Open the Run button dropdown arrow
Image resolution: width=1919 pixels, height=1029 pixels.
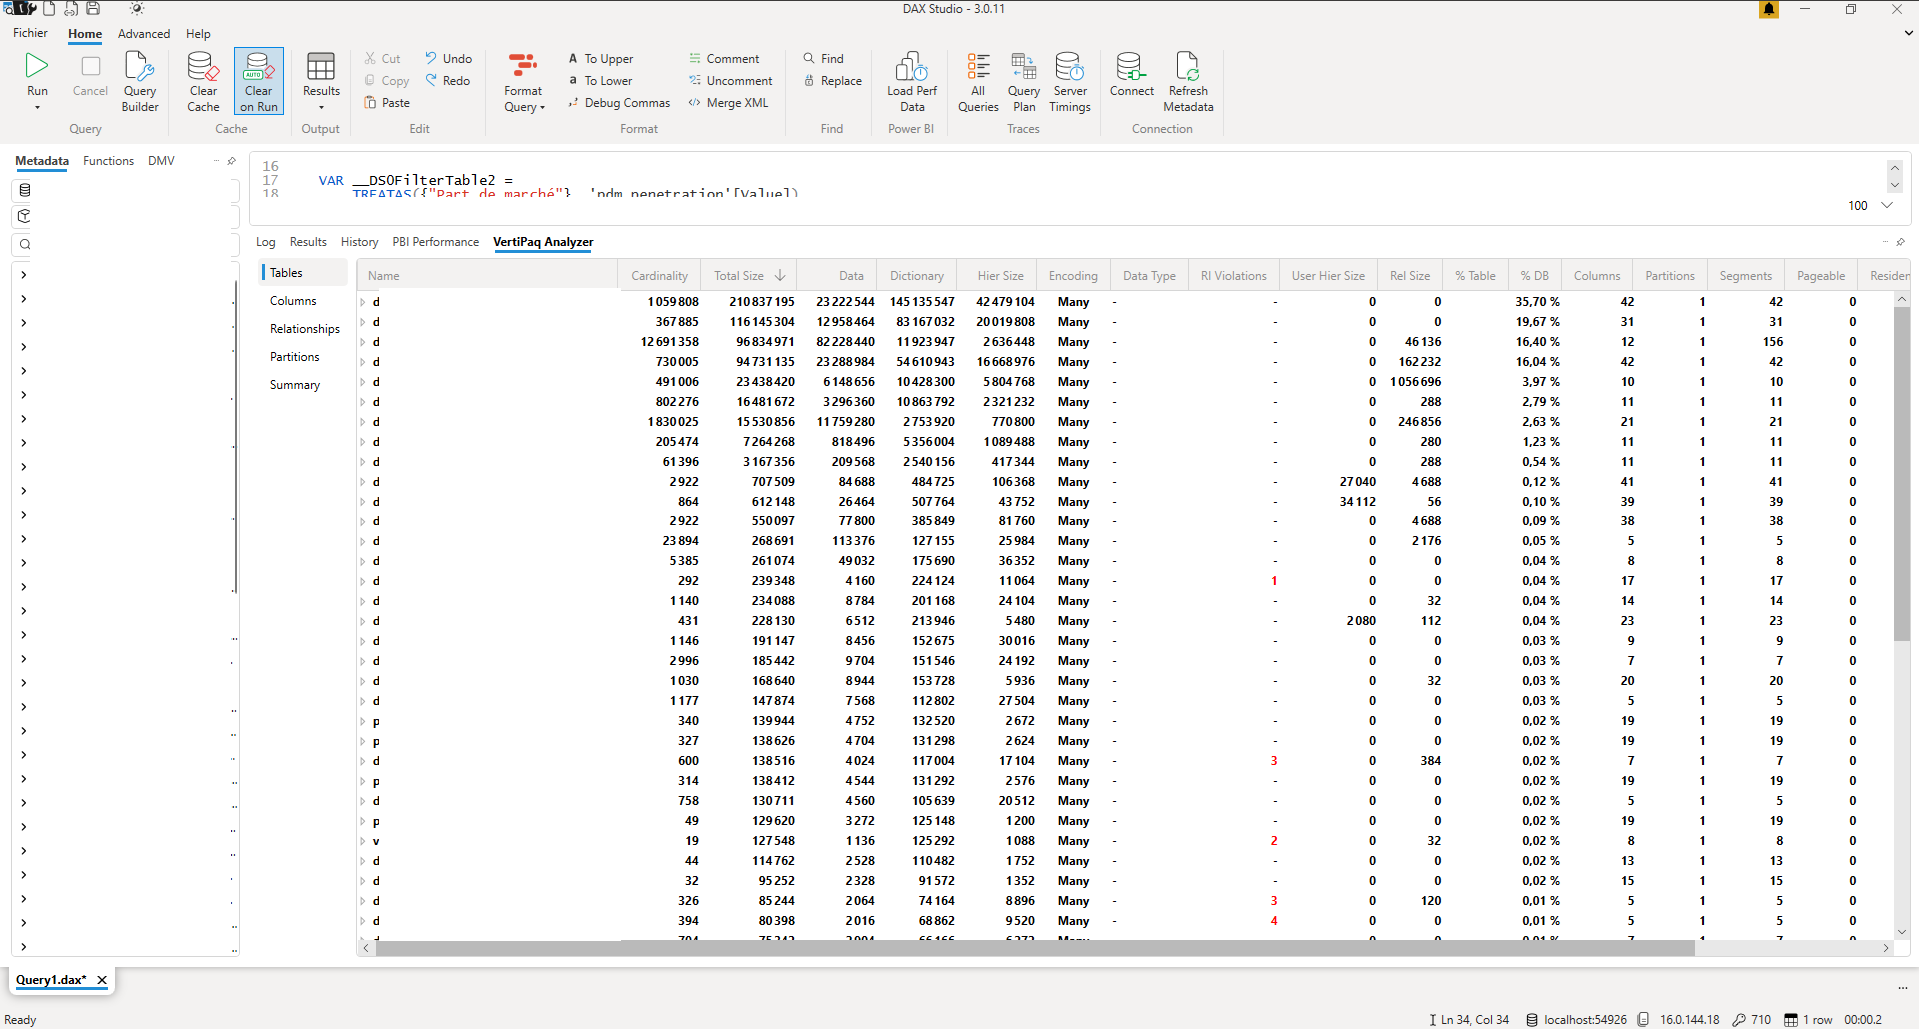(x=37, y=107)
